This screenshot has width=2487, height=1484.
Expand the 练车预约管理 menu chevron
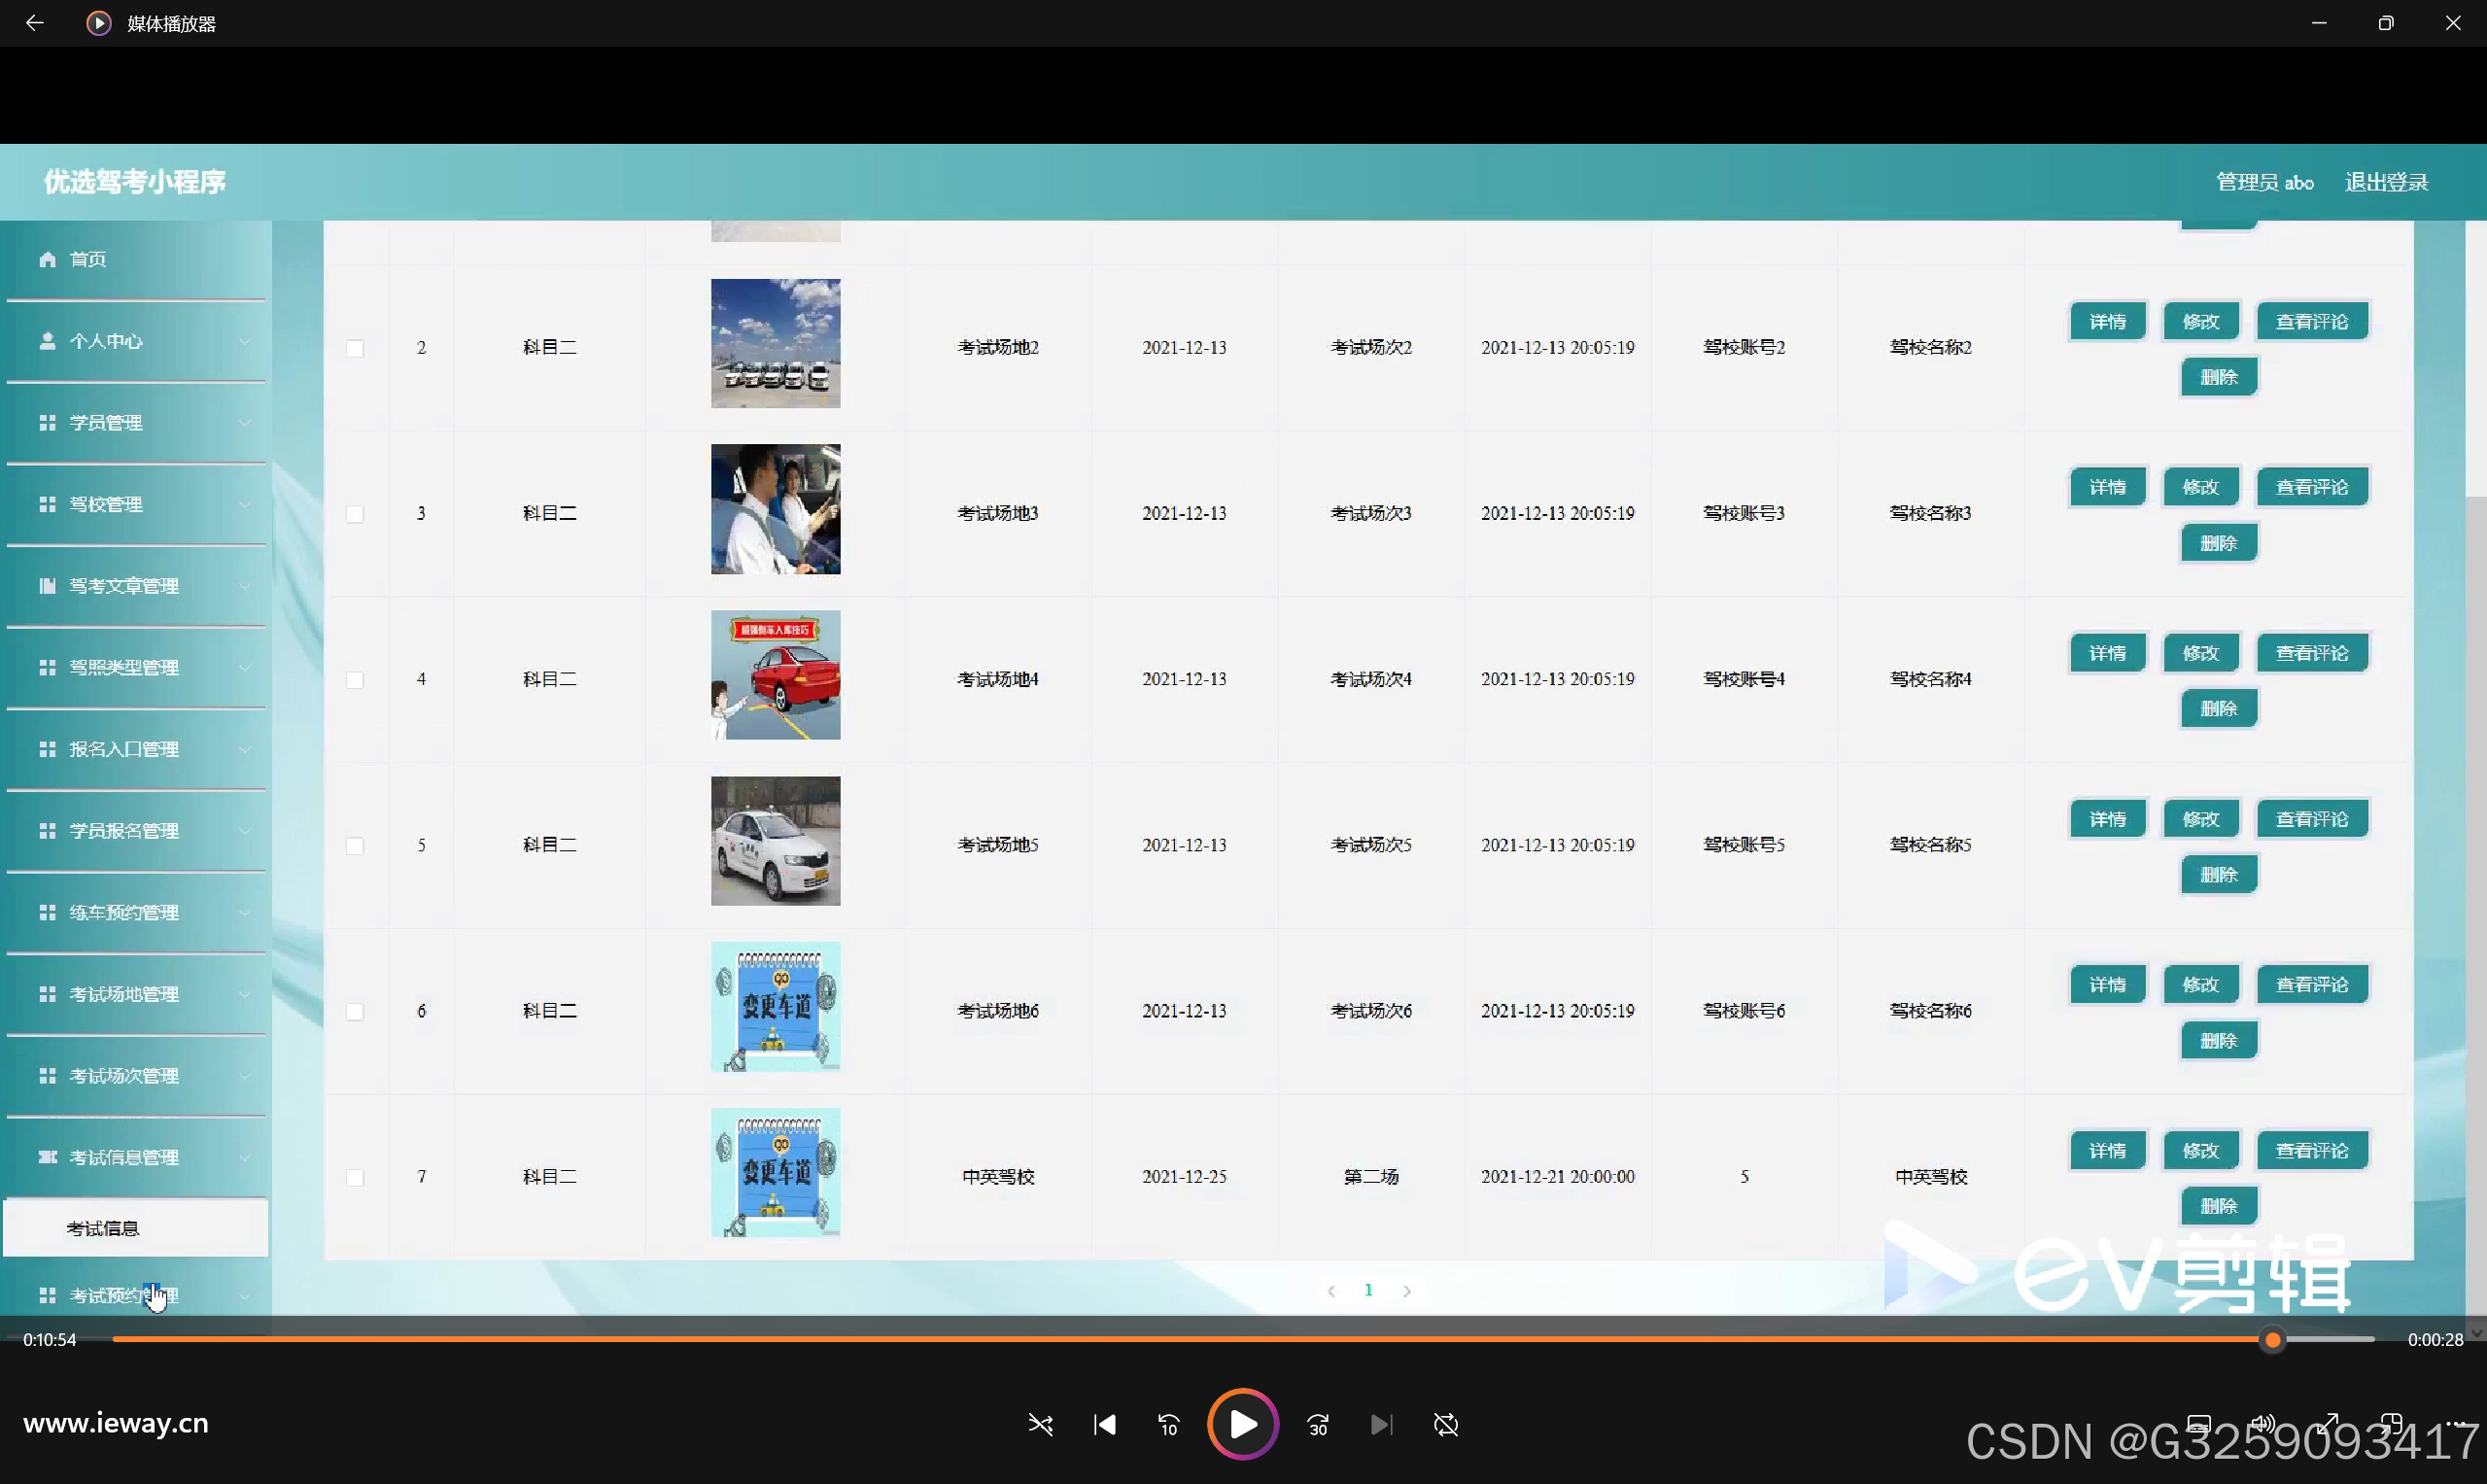tap(244, 912)
